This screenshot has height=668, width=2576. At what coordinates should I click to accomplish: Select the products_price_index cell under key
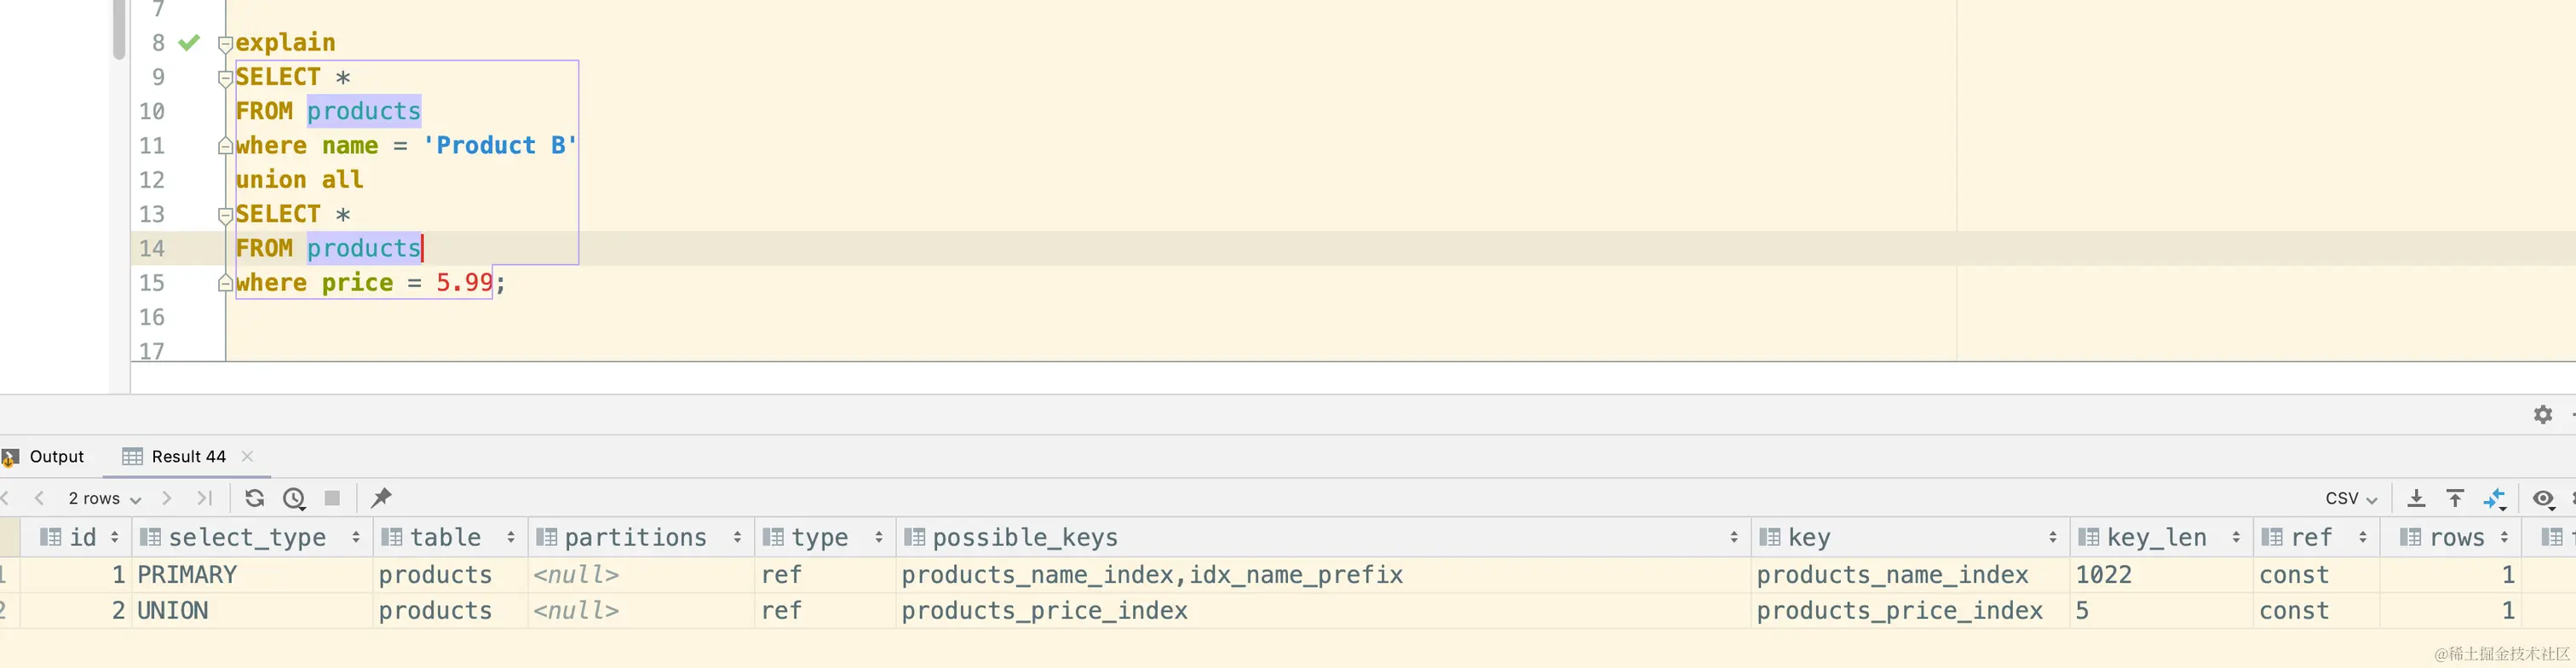(1899, 611)
